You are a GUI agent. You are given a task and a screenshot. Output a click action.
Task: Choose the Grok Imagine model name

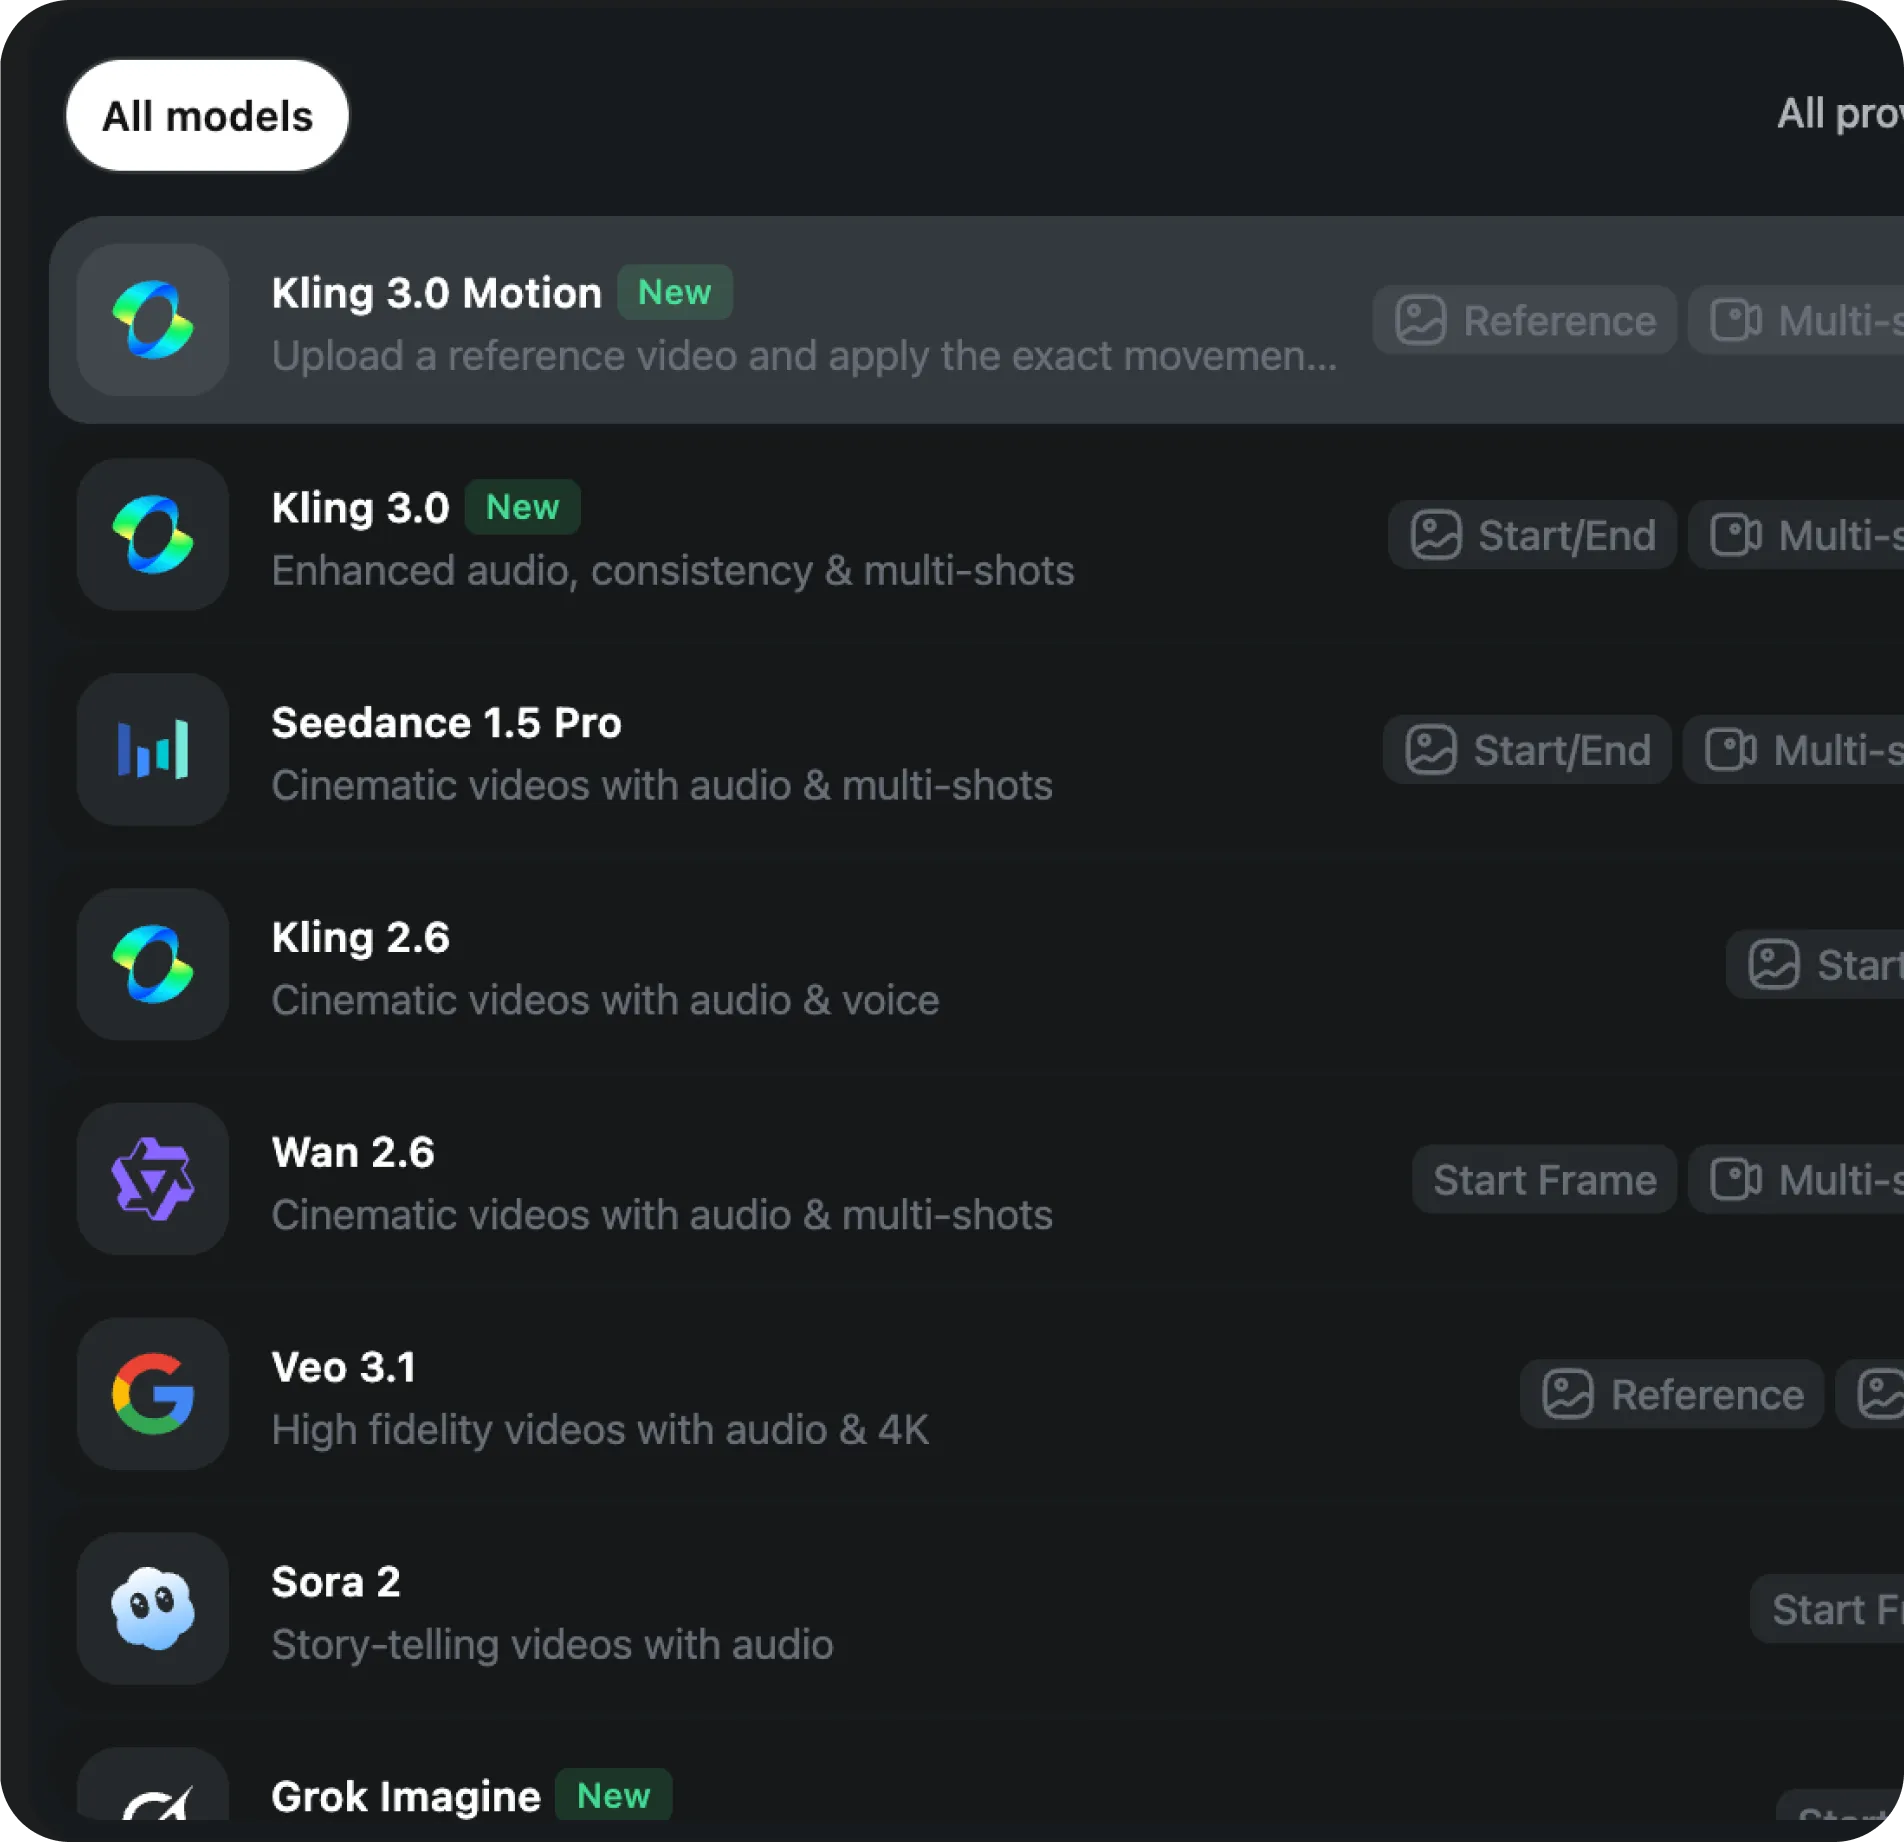406,1797
